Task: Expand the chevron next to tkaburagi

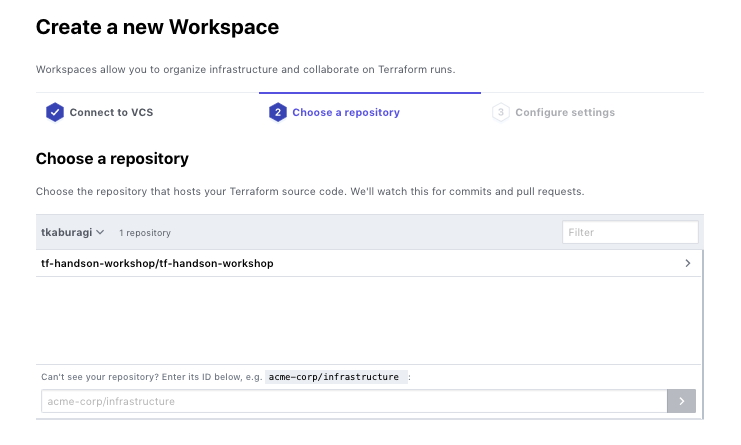Action: [100, 232]
